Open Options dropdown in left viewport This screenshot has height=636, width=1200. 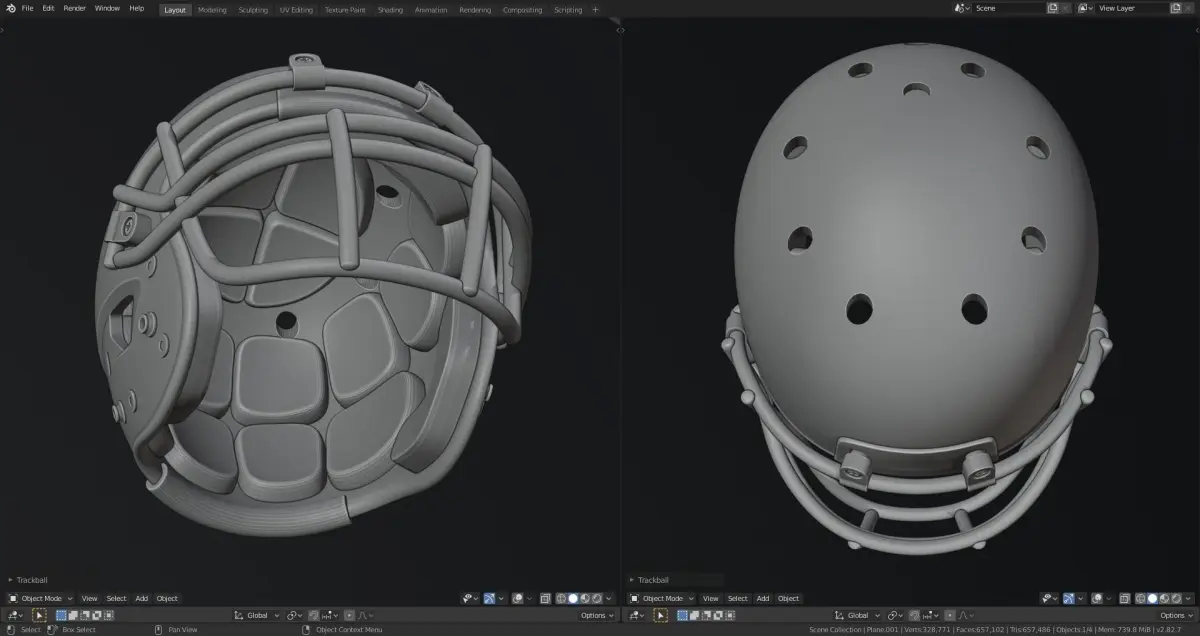597,615
